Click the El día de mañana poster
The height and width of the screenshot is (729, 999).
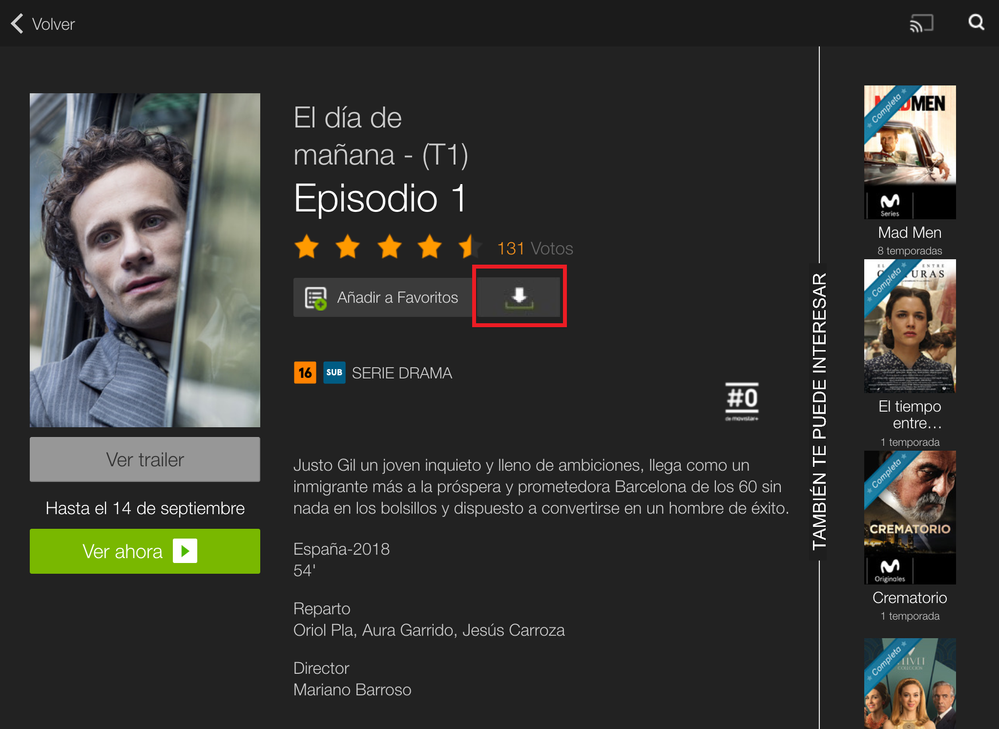pos(145,260)
